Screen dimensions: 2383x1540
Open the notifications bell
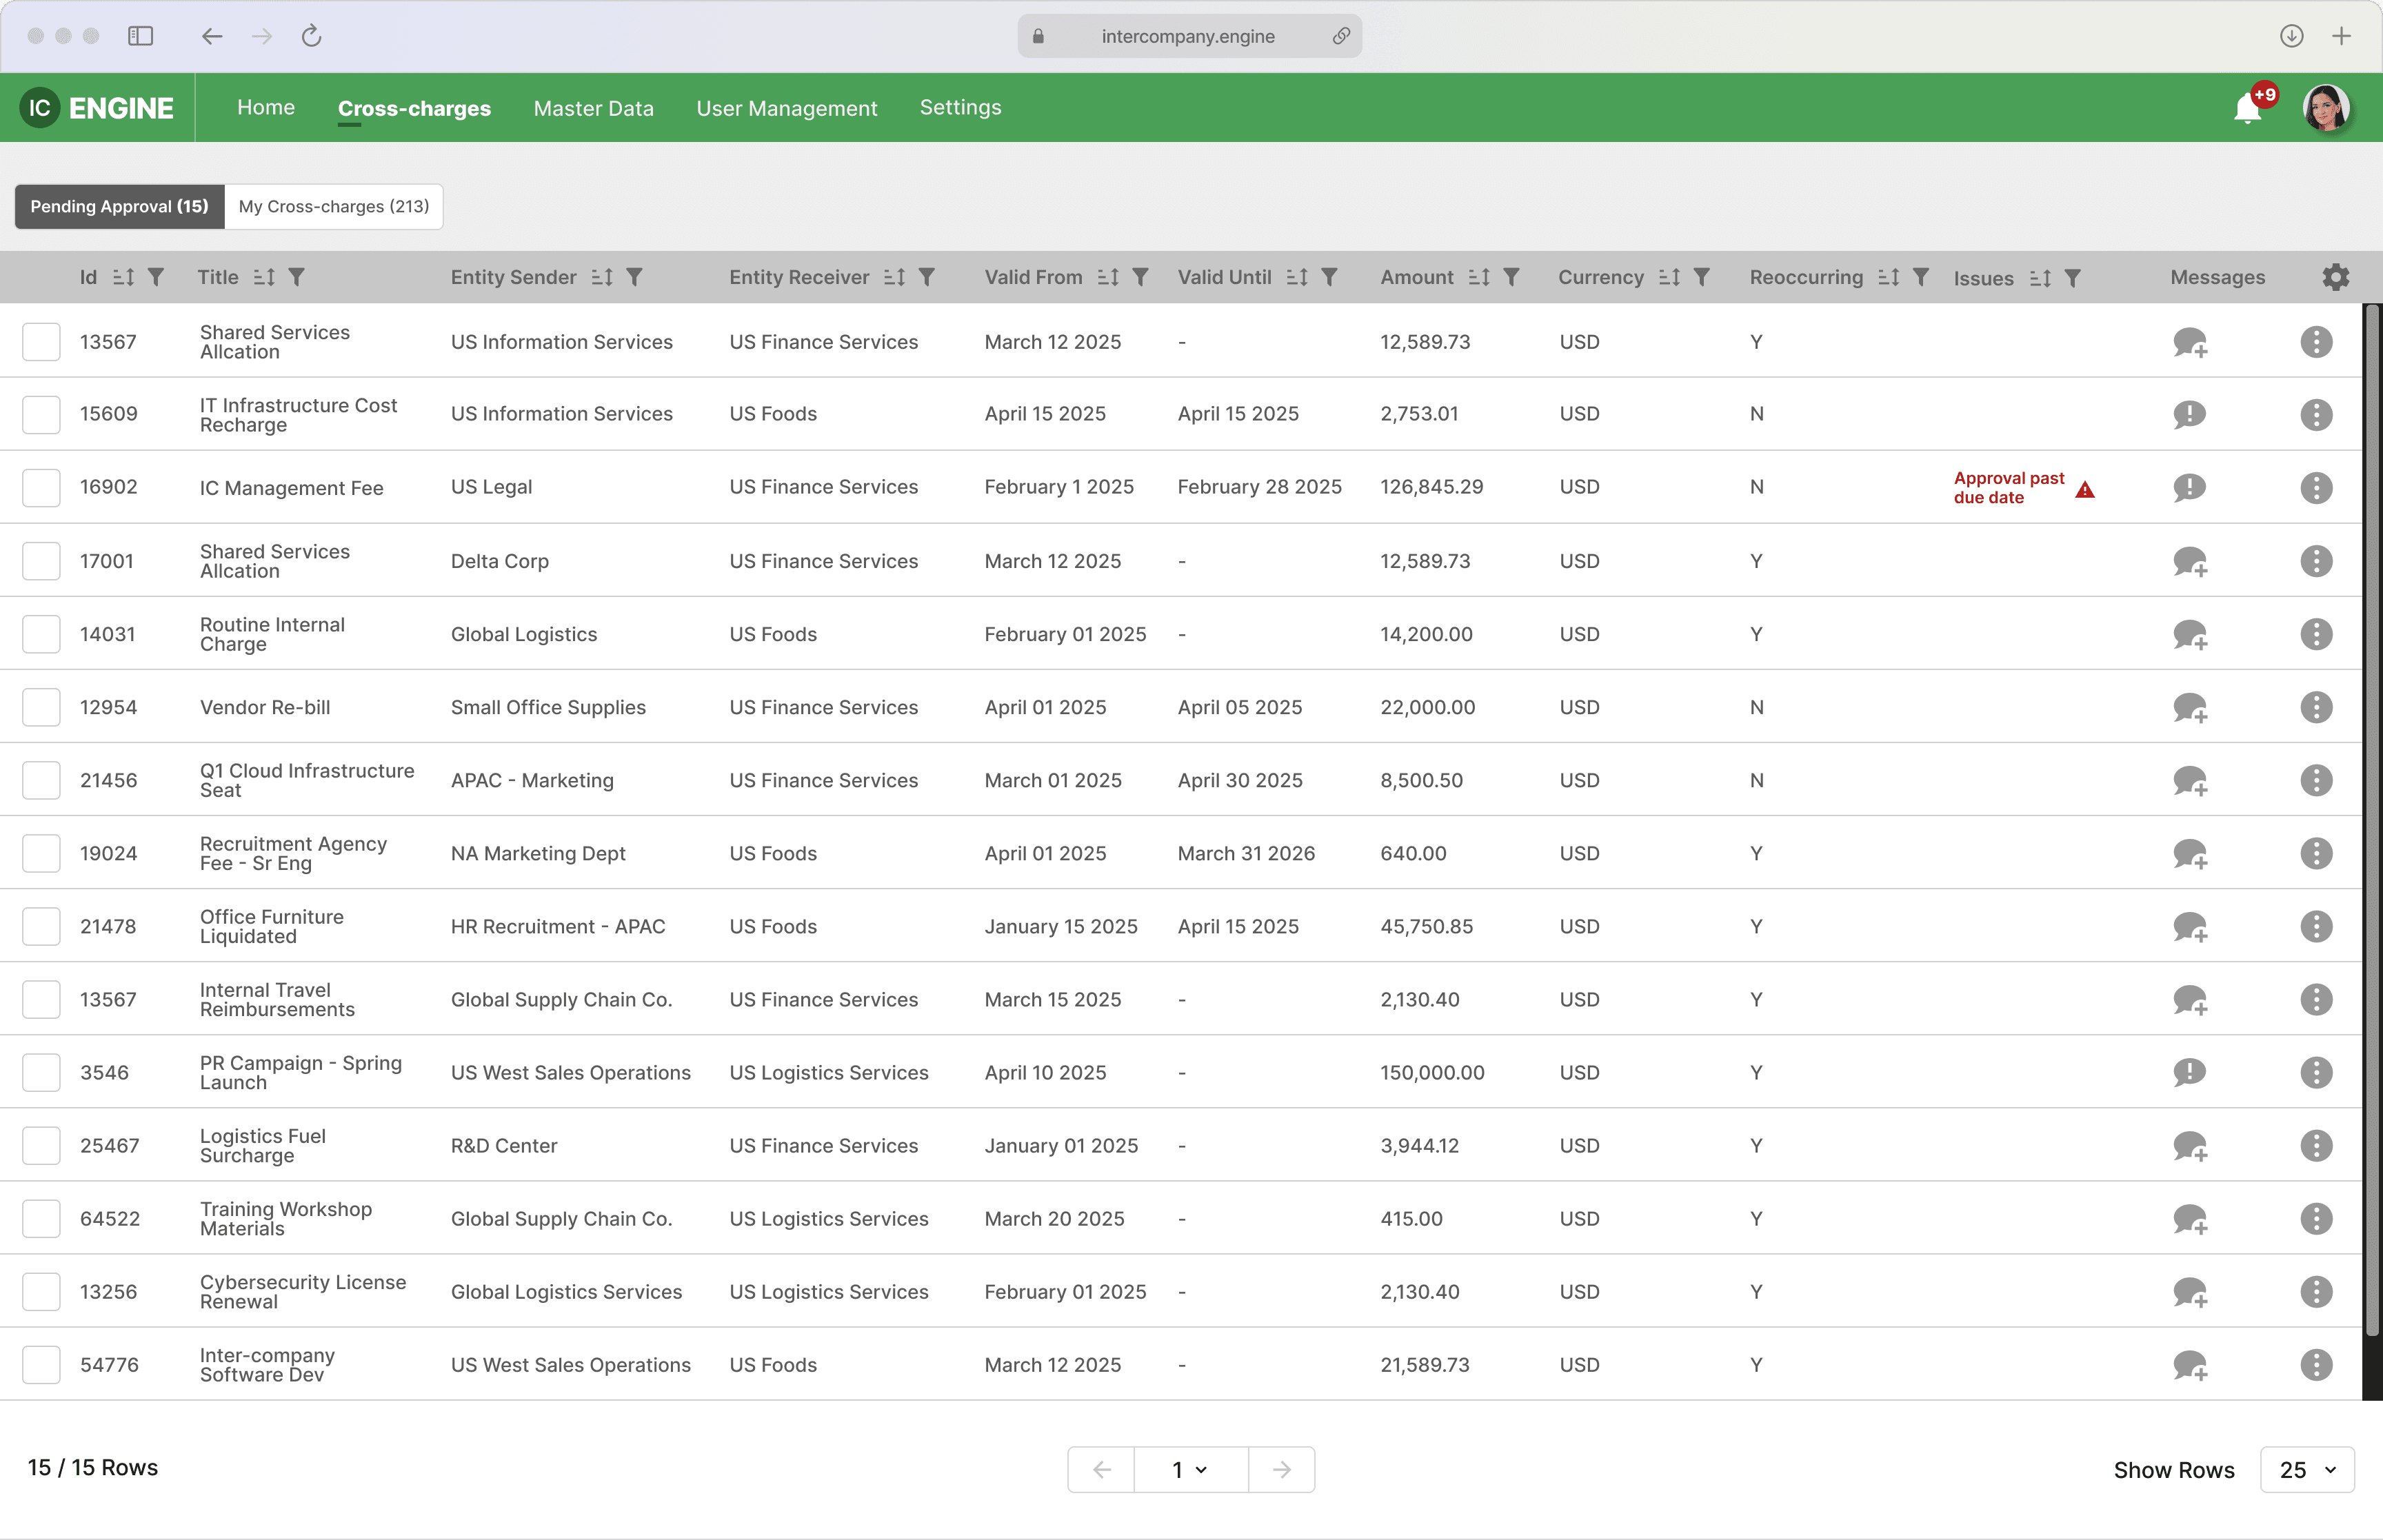pos(2247,108)
